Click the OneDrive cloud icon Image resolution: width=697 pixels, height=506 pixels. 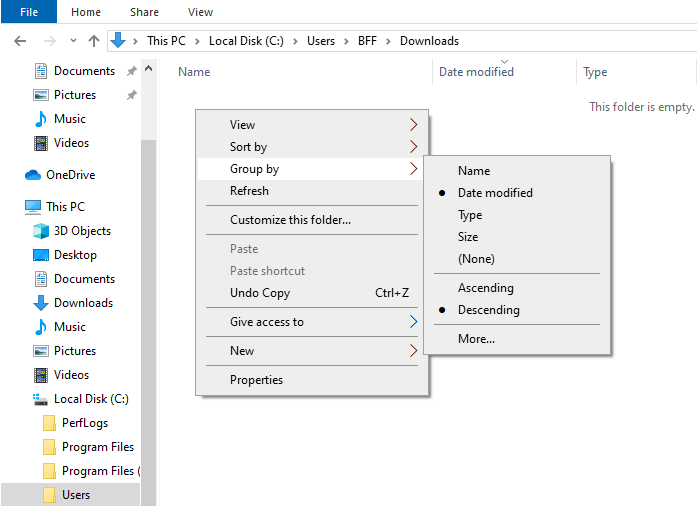33,175
